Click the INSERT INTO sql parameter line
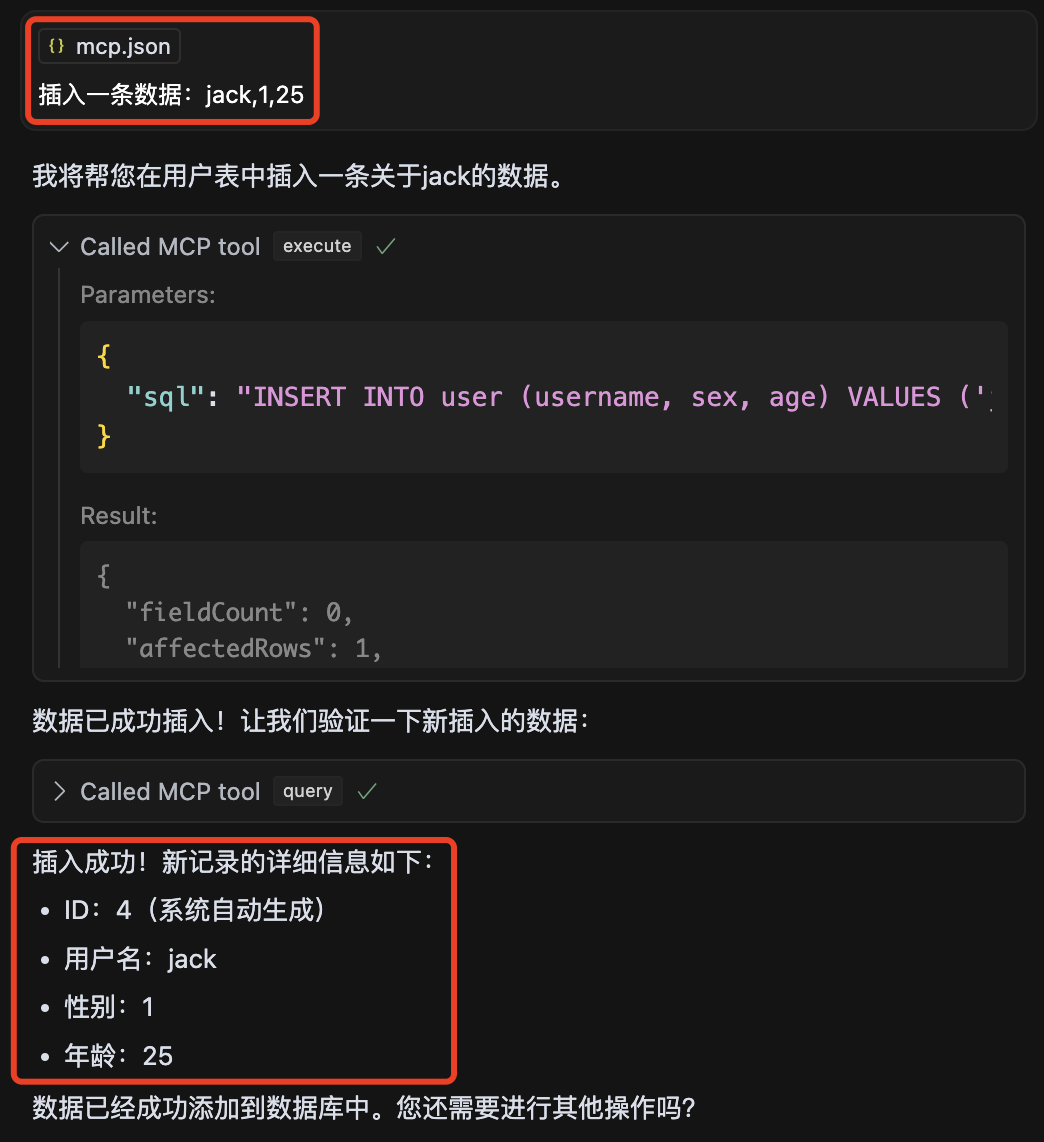Image resolution: width=1044 pixels, height=1142 pixels. (x=558, y=397)
